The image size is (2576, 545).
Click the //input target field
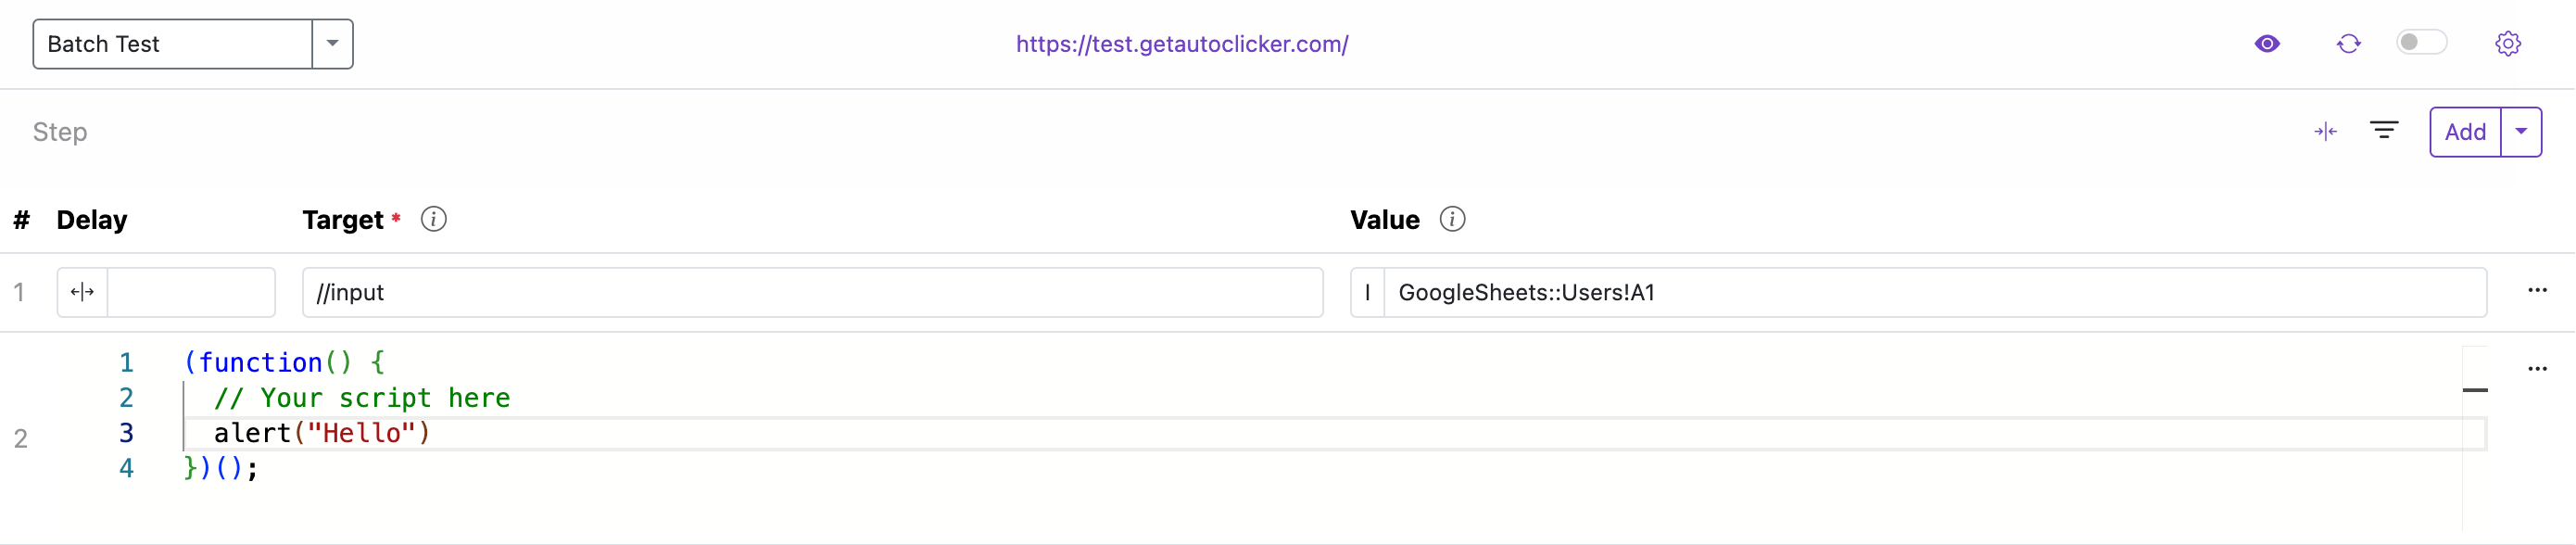pyautogui.click(x=812, y=292)
